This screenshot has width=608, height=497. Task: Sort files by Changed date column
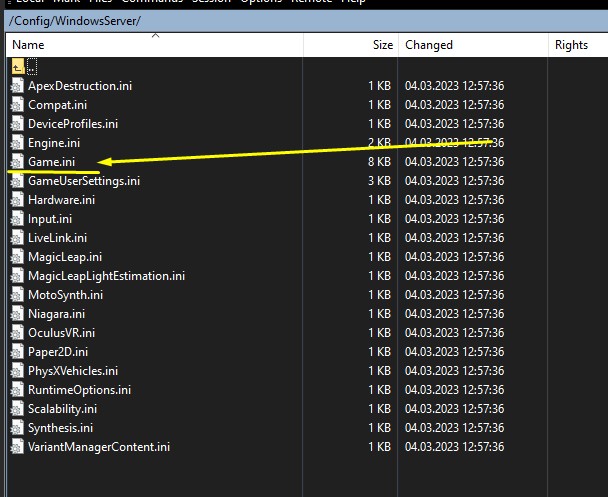428,45
